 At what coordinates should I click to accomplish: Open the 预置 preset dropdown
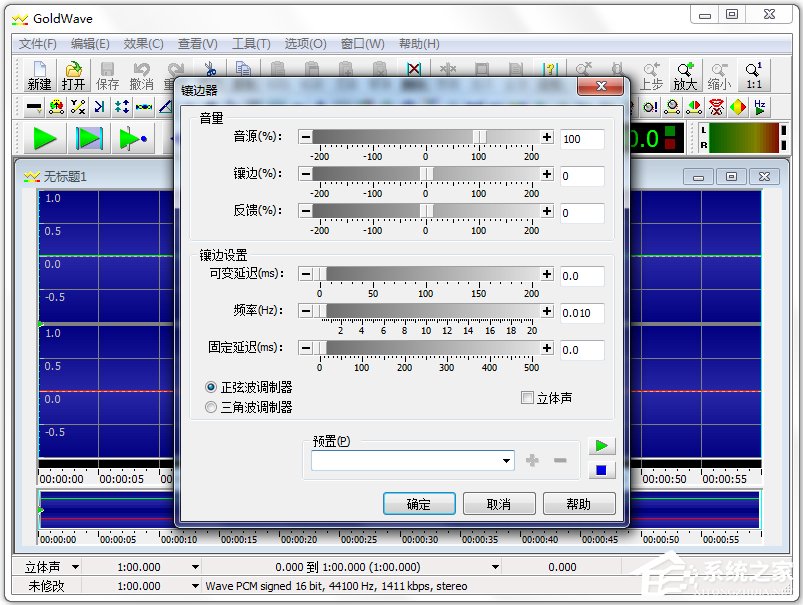(x=506, y=461)
